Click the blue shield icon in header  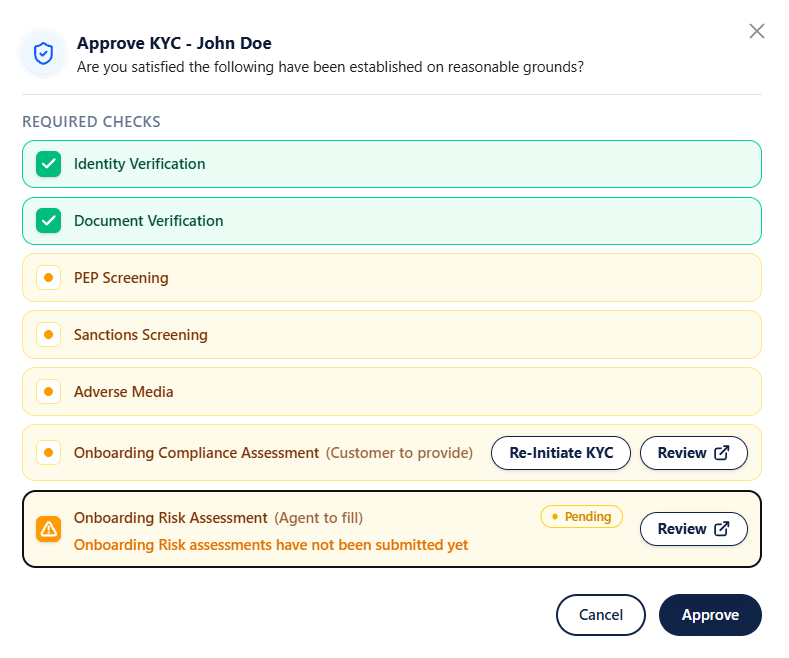click(x=43, y=53)
